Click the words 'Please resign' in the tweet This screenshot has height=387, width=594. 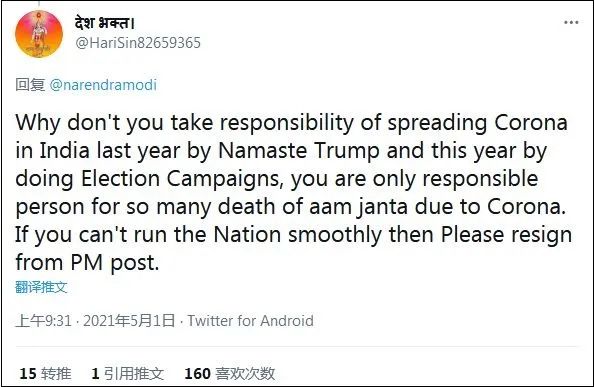point(506,235)
